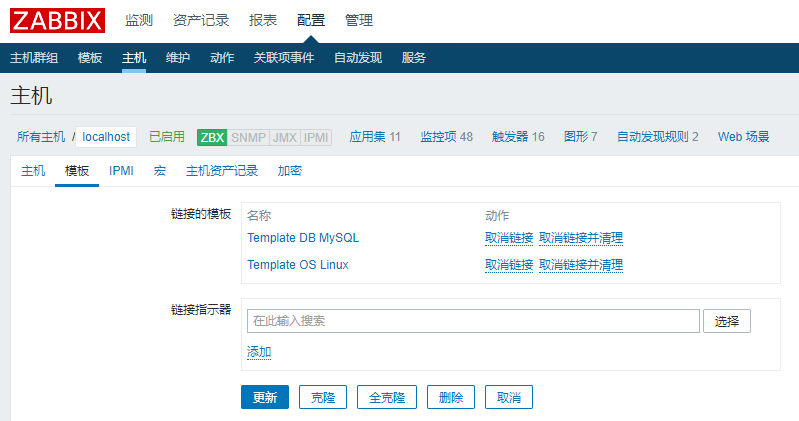Switch to the 宏 tab
This screenshot has width=799, height=421.
160,171
